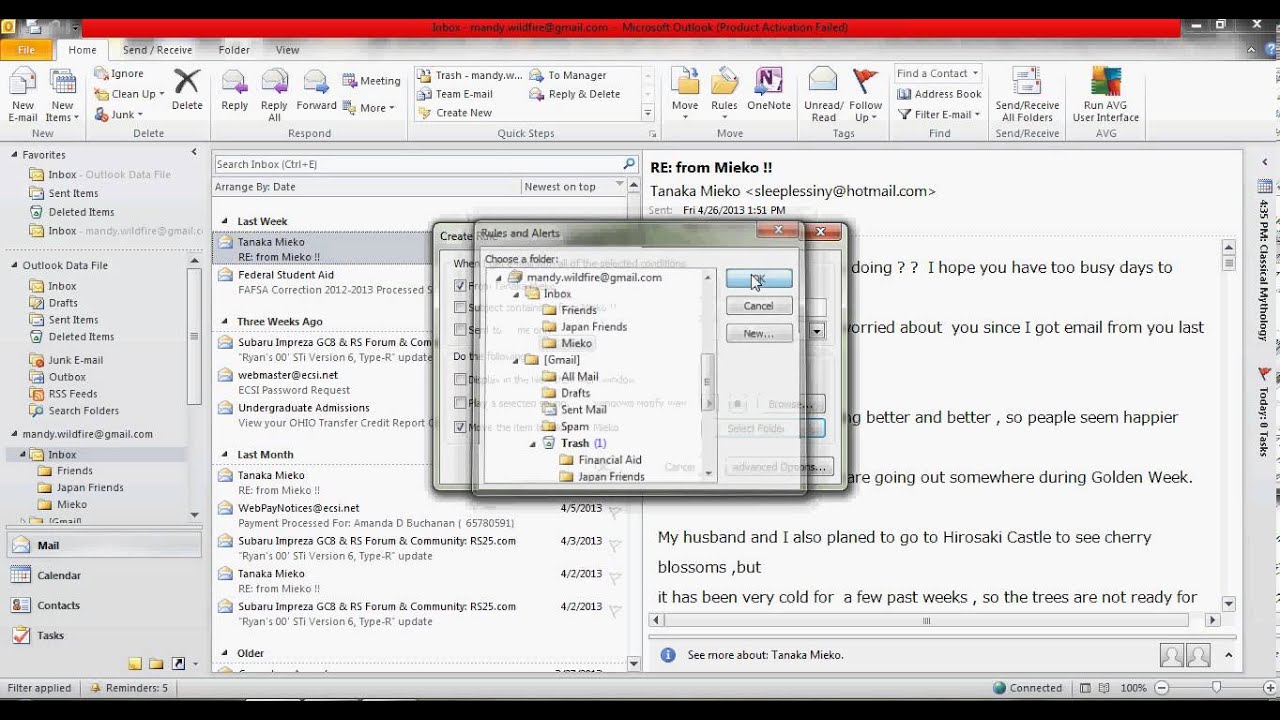Viewport: 1280px width, 720px height.
Task: Click the New... button in folder dialog
Action: pyautogui.click(x=759, y=333)
